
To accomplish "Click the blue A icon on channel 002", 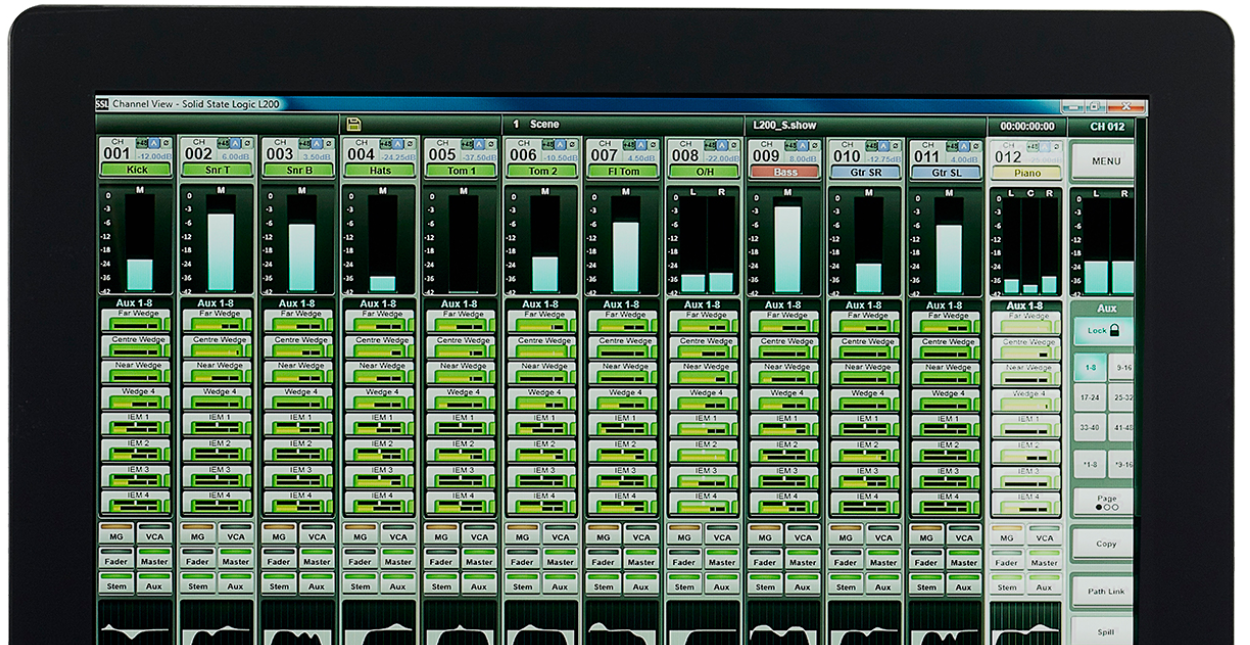I will click(235, 144).
